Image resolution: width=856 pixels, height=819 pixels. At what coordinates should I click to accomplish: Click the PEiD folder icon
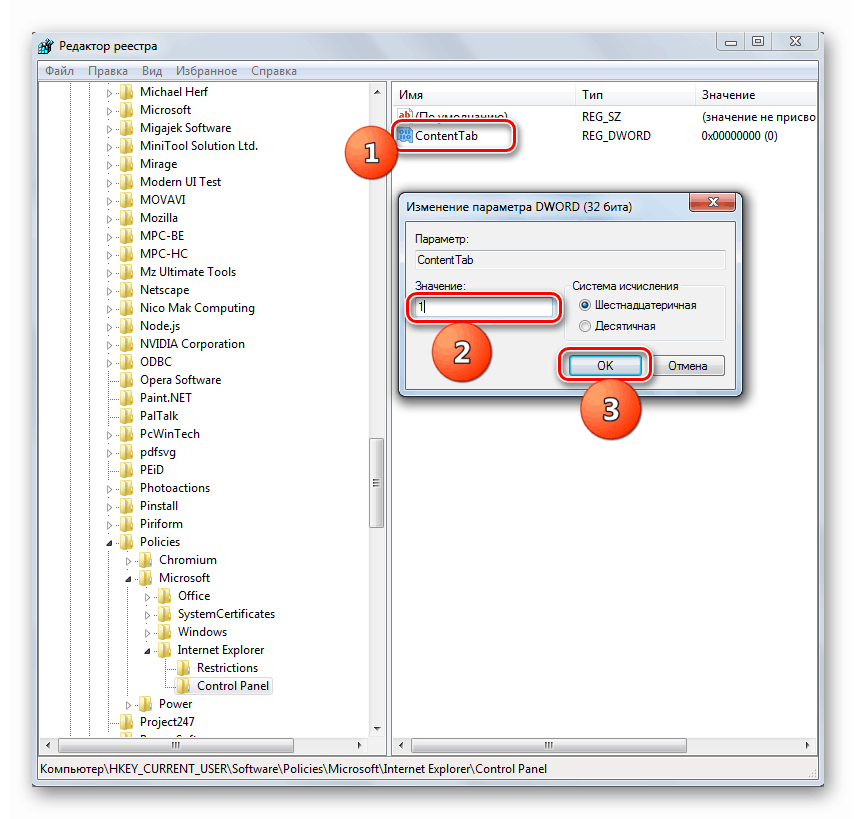127,470
